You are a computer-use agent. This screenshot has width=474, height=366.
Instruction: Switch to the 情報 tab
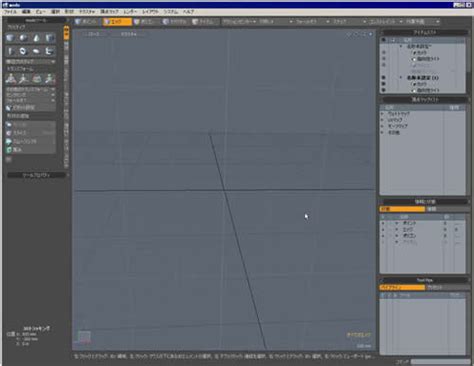pos(447,209)
